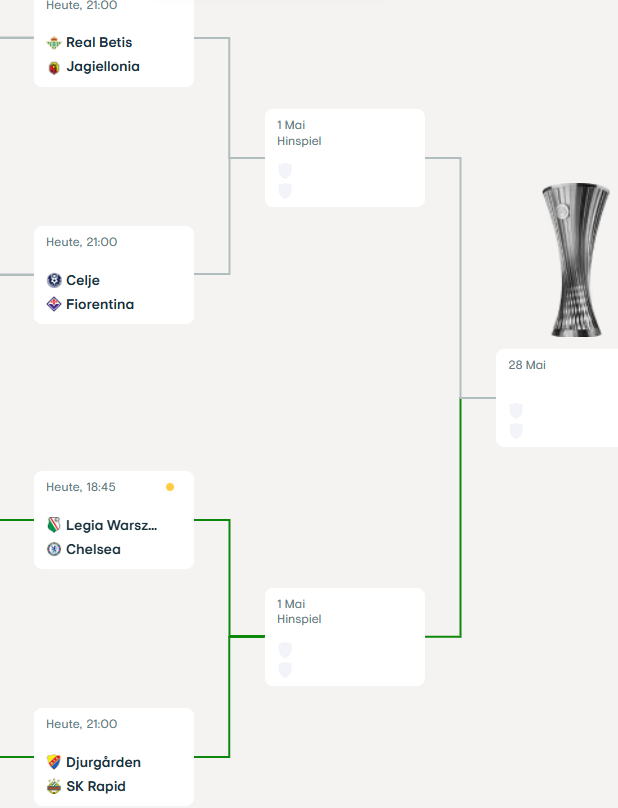Click the first placeholder crest in the final card
The height and width of the screenshot is (808, 618).
[x=516, y=411]
